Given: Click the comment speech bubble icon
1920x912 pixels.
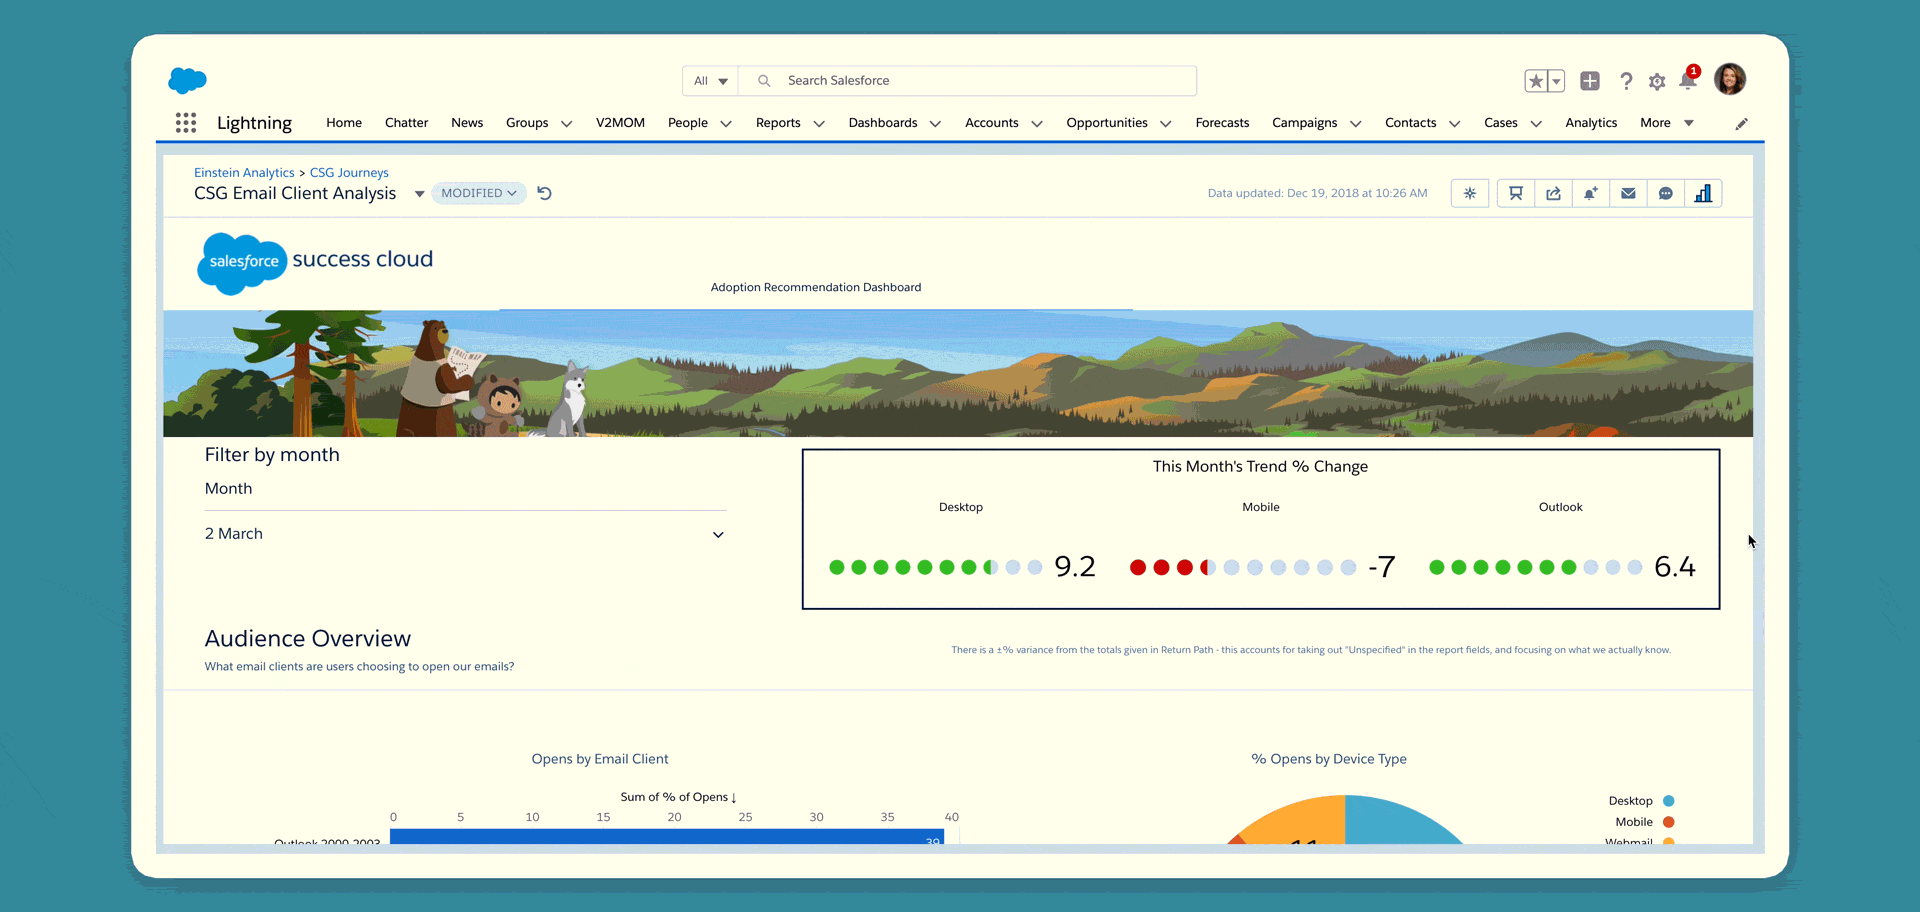Looking at the screenshot, I should point(1665,193).
